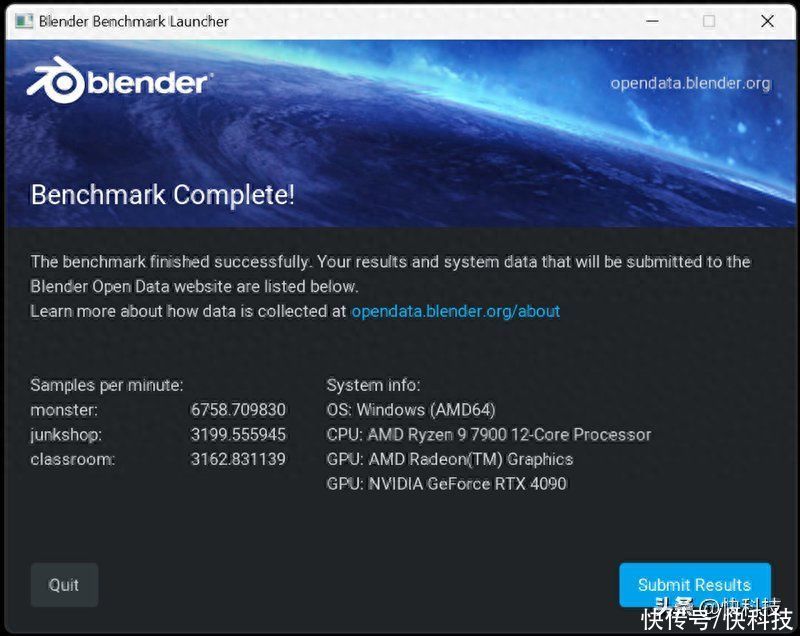Open the opendata.blender.org/about link
The width and height of the screenshot is (800, 636).
coord(456,311)
